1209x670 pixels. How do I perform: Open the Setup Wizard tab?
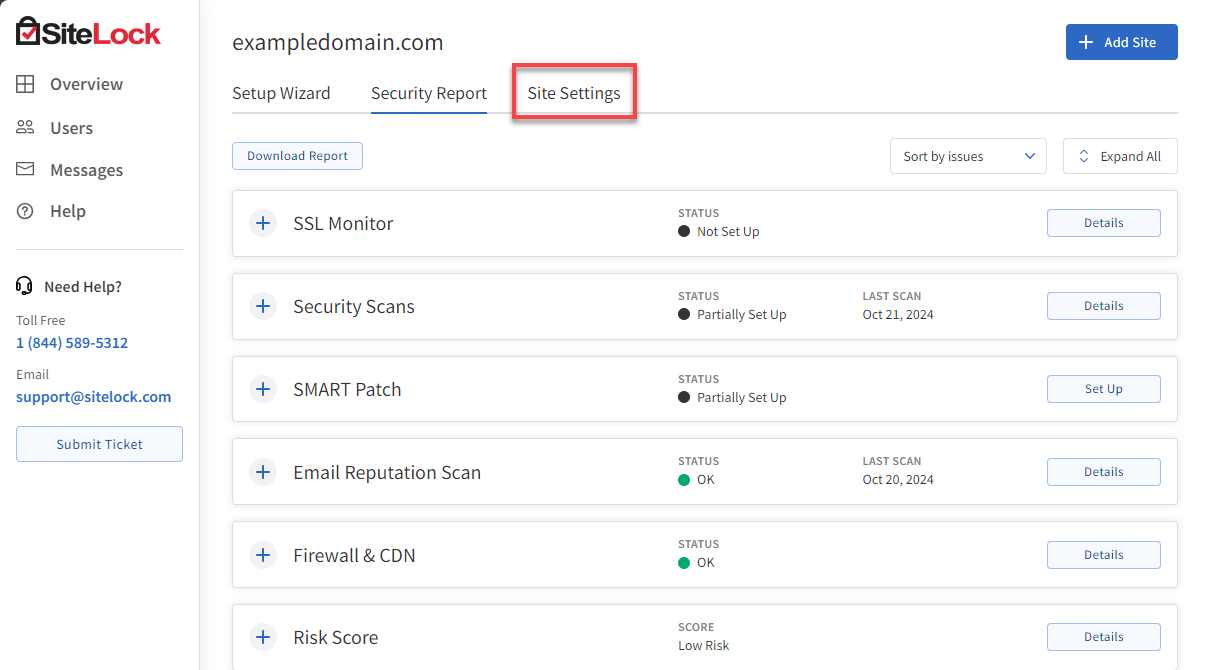(281, 92)
